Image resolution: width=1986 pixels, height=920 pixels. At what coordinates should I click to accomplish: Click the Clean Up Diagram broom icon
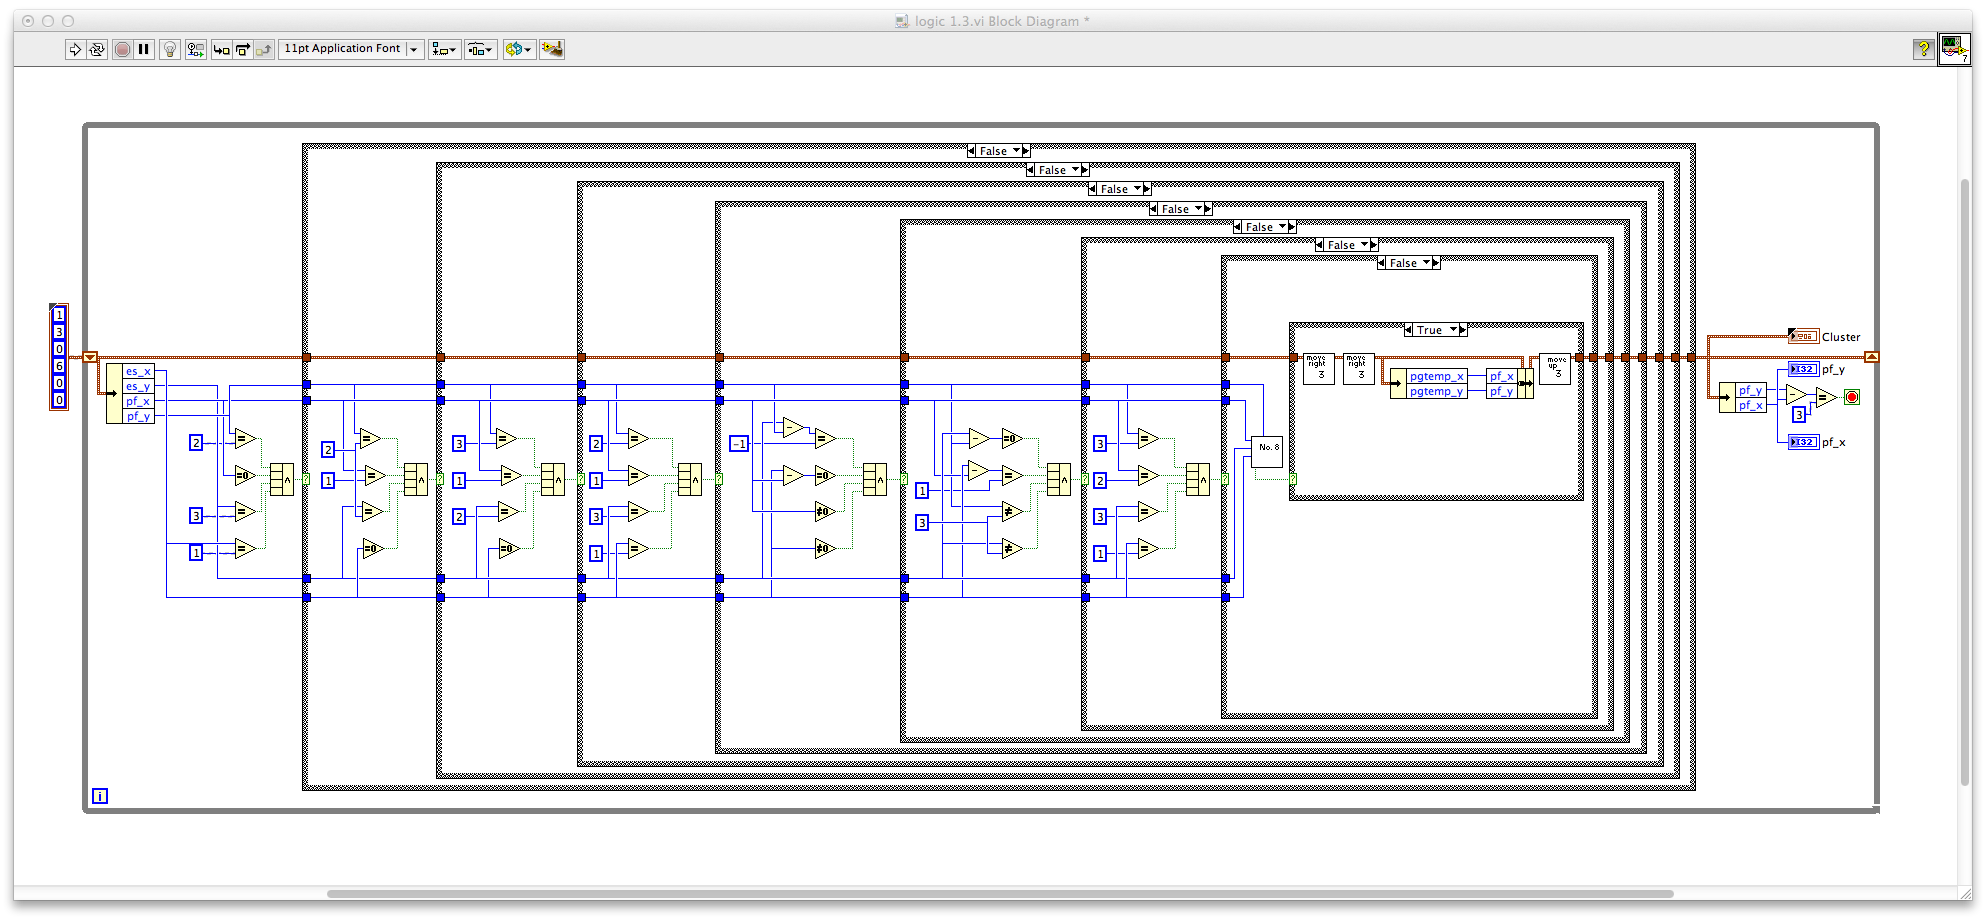pos(552,49)
